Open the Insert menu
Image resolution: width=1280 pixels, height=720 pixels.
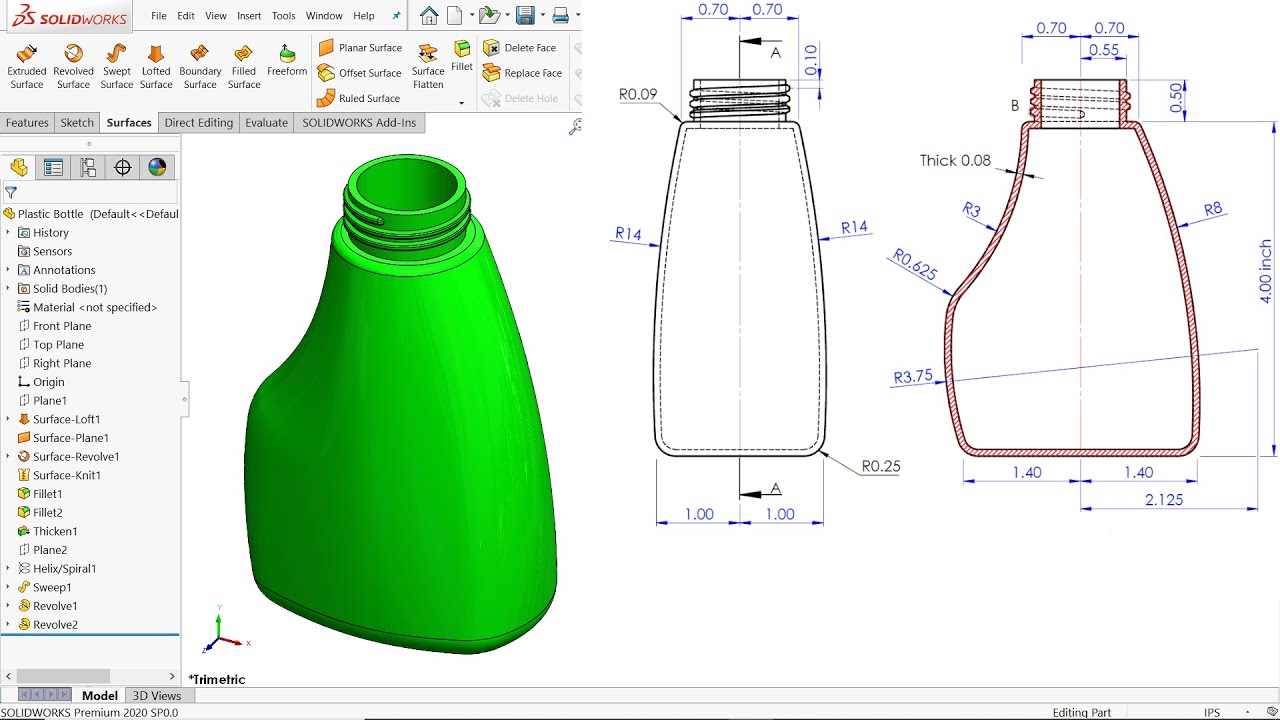pyautogui.click(x=249, y=16)
